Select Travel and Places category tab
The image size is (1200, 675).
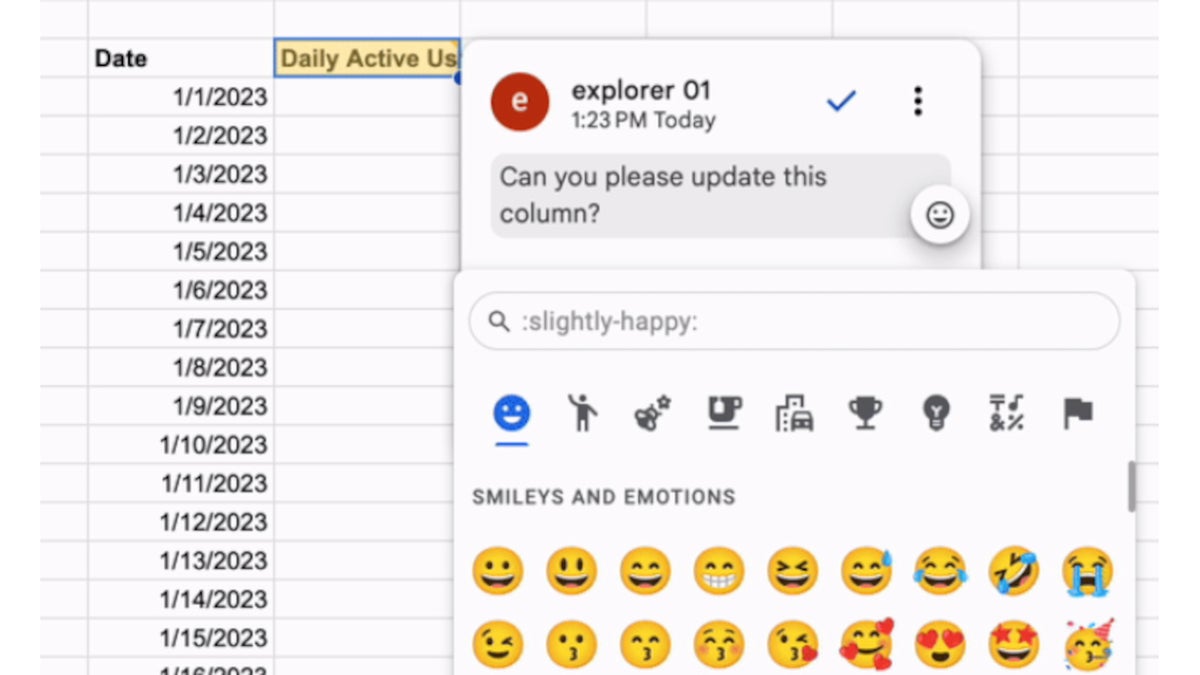[795, 412]
